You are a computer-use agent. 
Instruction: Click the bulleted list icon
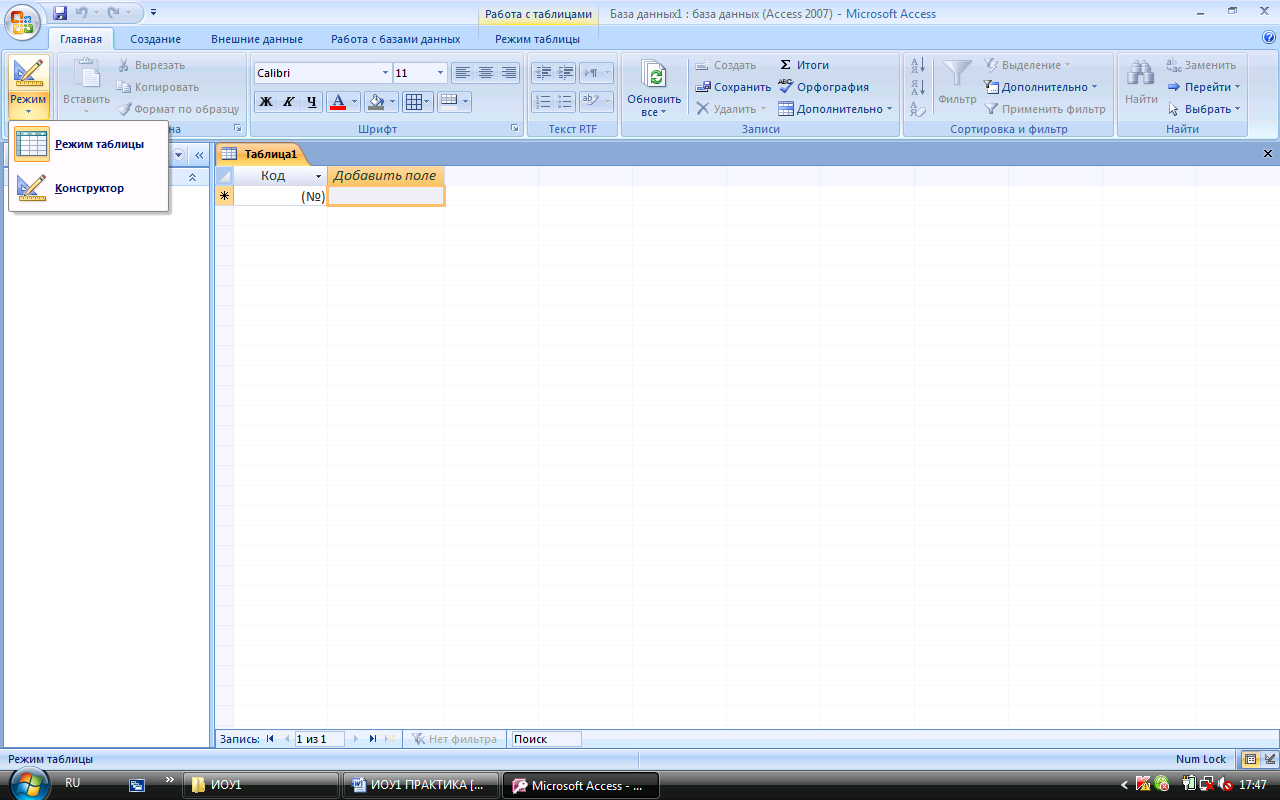(566, 102)
